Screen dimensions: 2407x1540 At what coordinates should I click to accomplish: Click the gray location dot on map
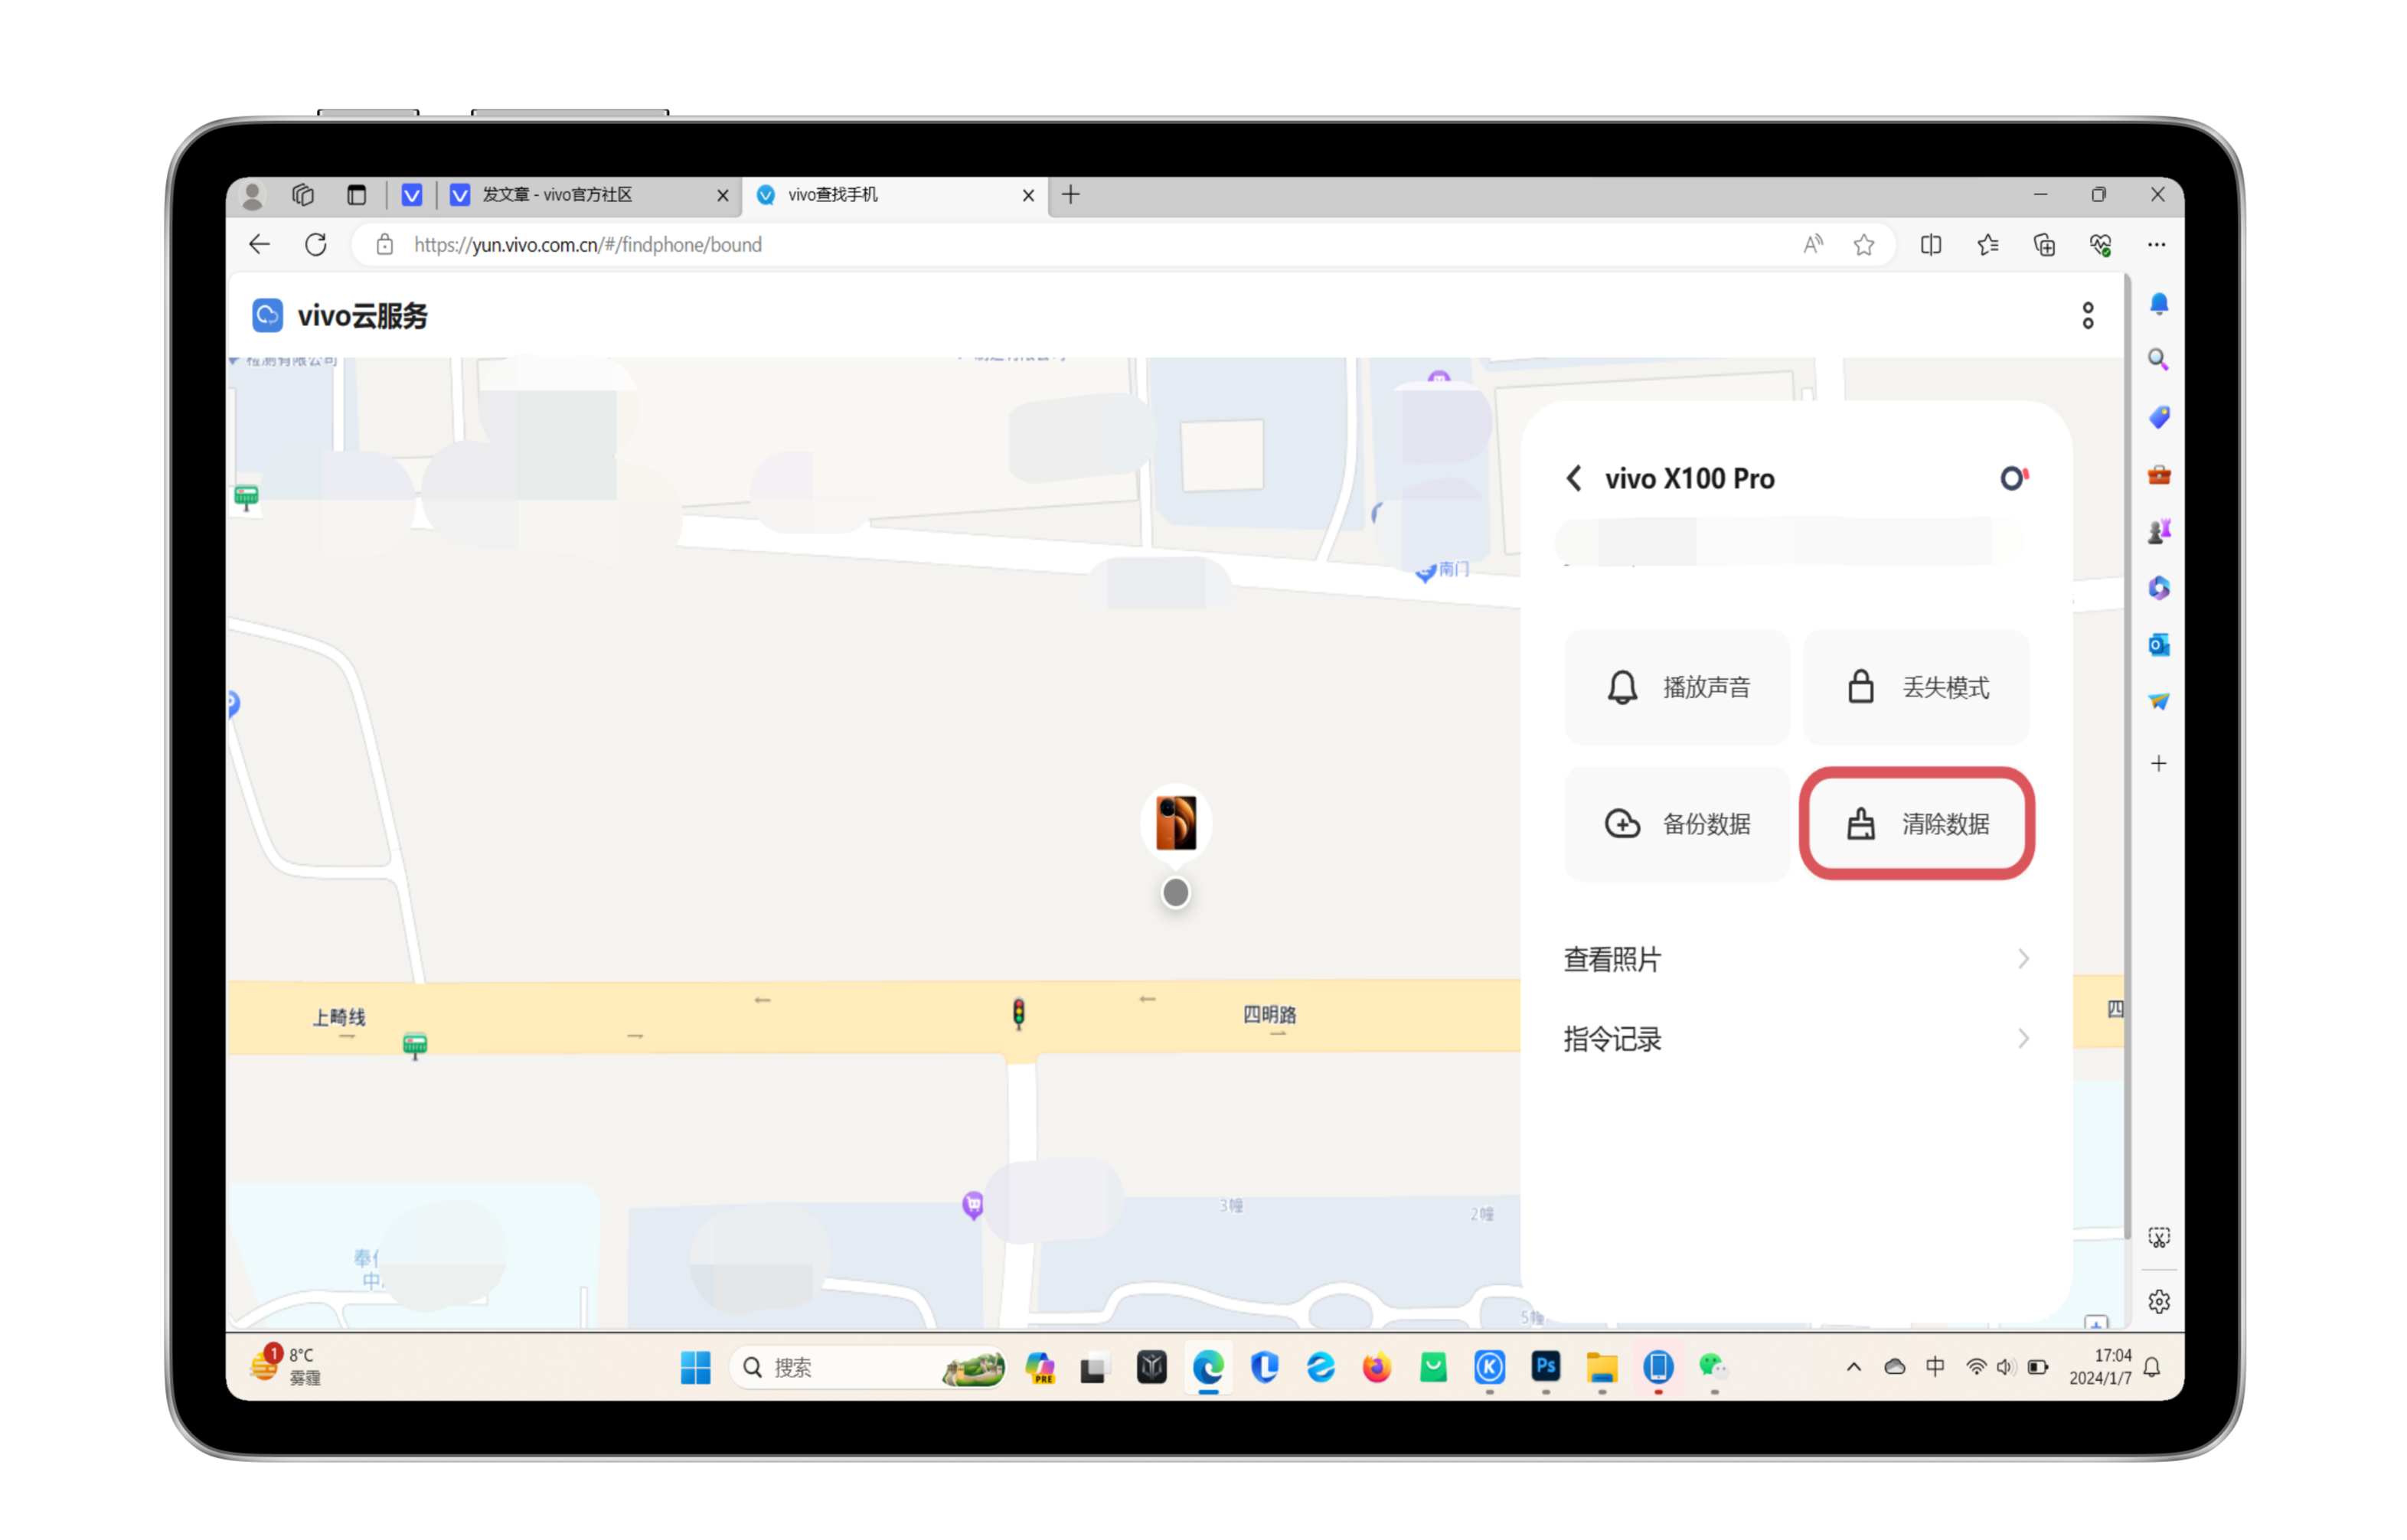(x=1176, y=893)
